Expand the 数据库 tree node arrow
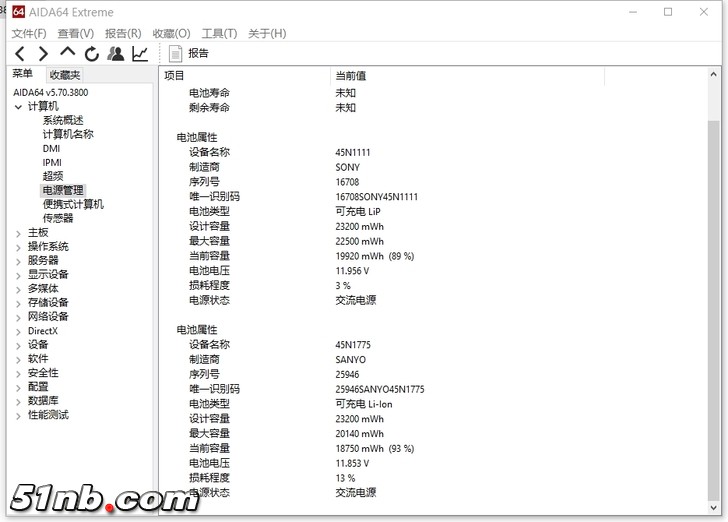This screenshot has width=728, height=522. (18, 401)
